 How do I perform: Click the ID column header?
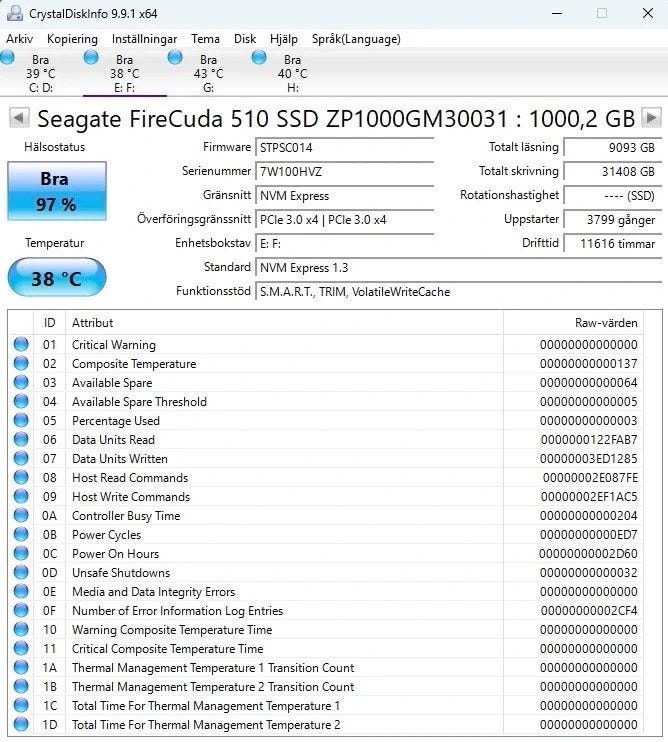pos(49,323)
